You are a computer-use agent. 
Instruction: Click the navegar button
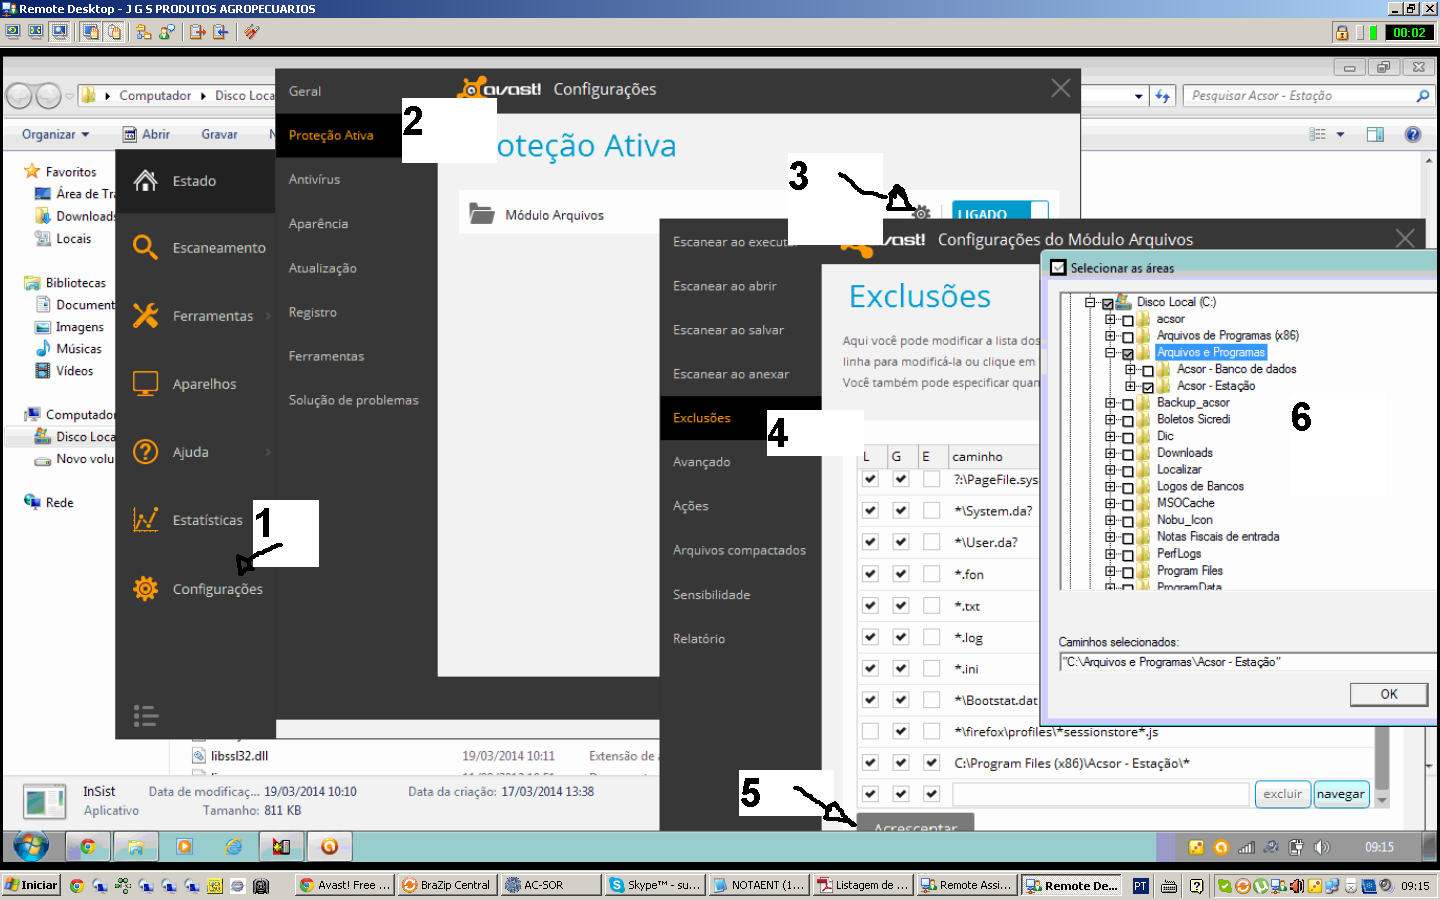[1340, 794]
